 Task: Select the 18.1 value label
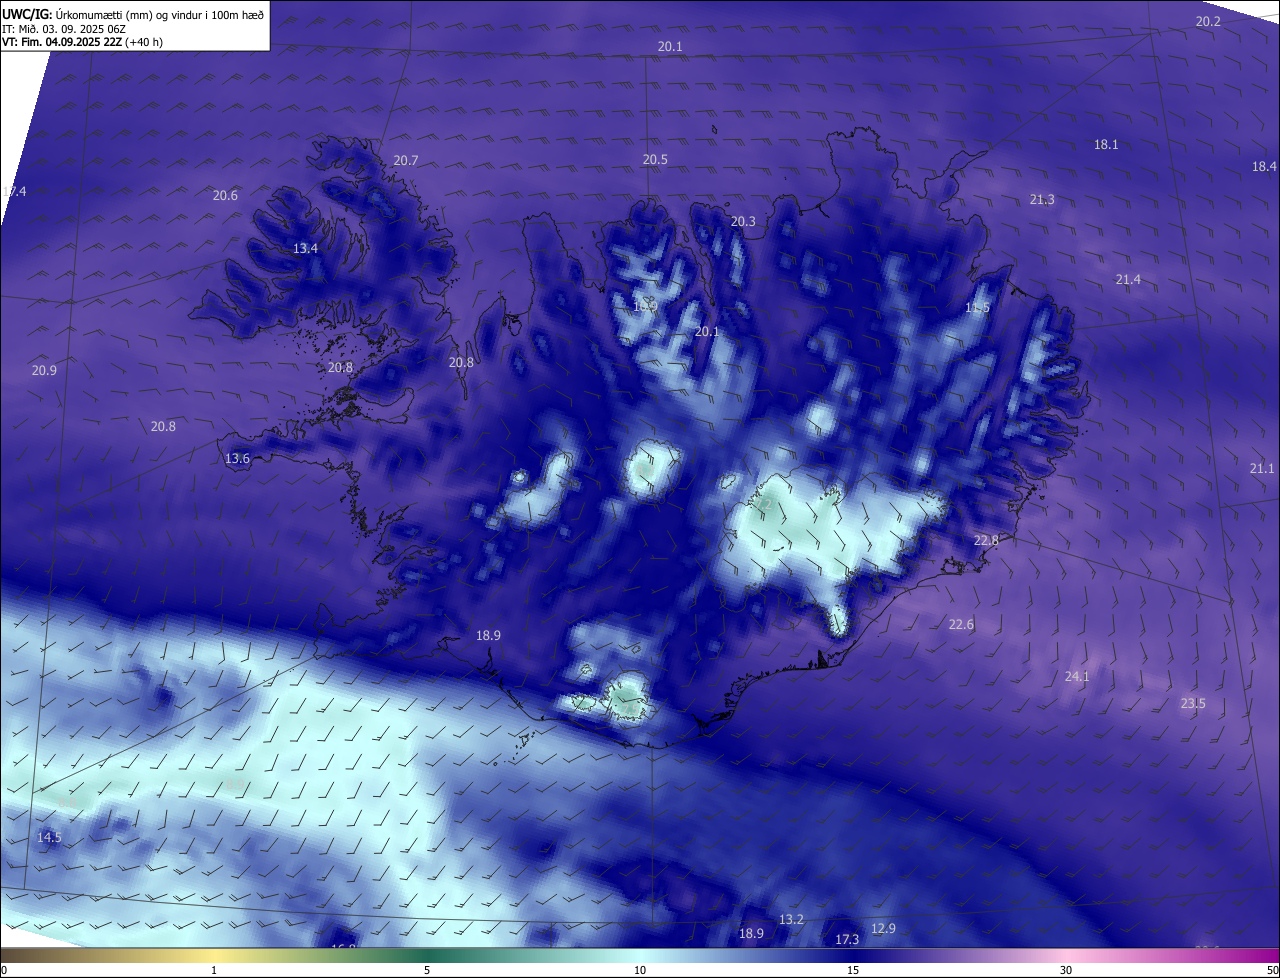[x=1105, y=144]
